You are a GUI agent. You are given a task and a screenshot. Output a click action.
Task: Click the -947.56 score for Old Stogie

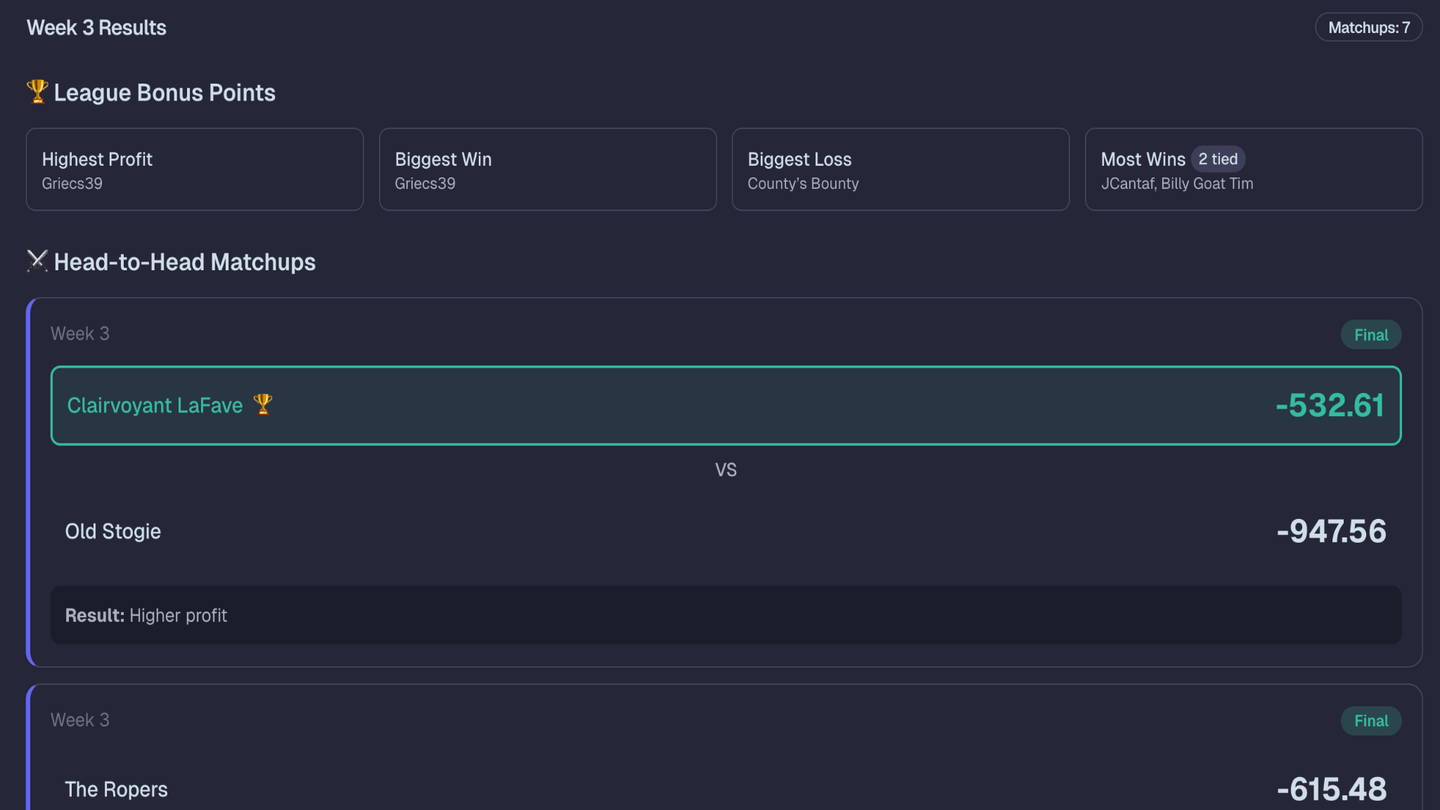[1331, 531]
